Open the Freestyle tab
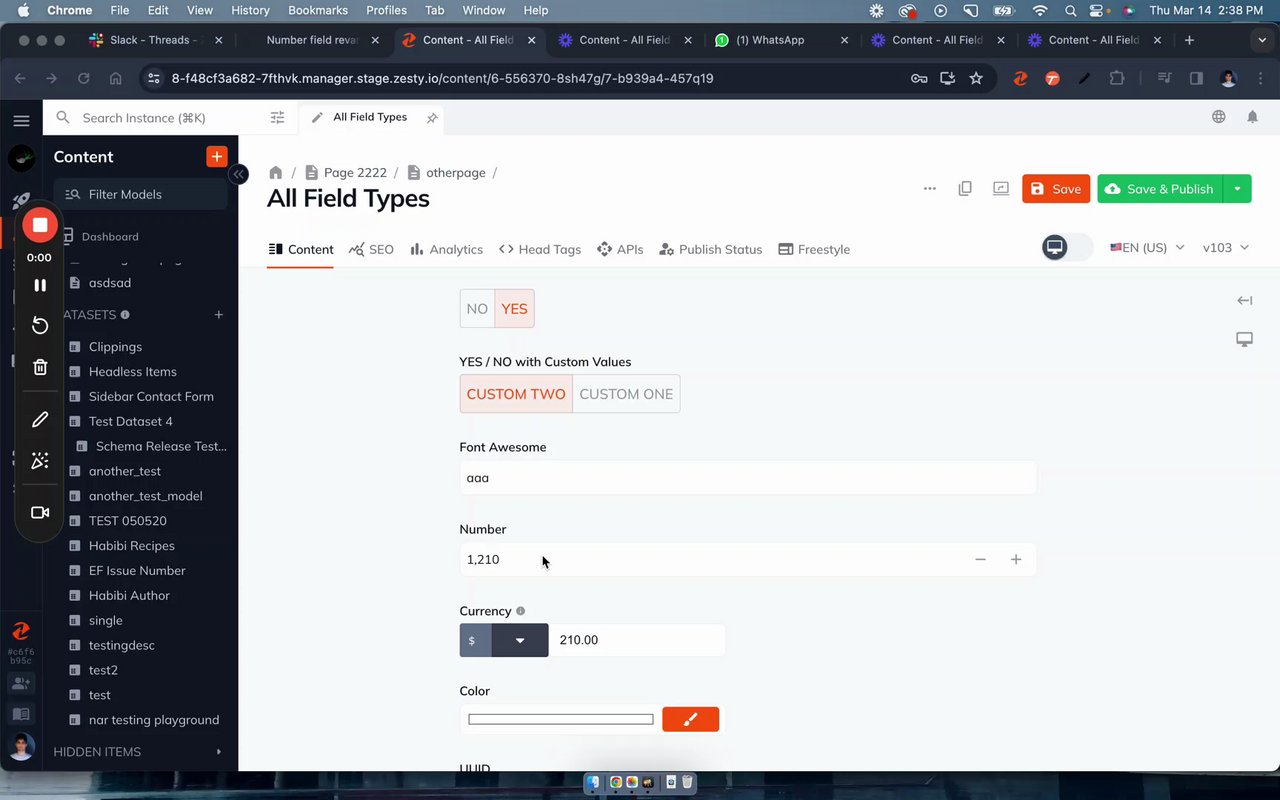The height and width of the screenshot is (800, 1280). click(814, 249)
